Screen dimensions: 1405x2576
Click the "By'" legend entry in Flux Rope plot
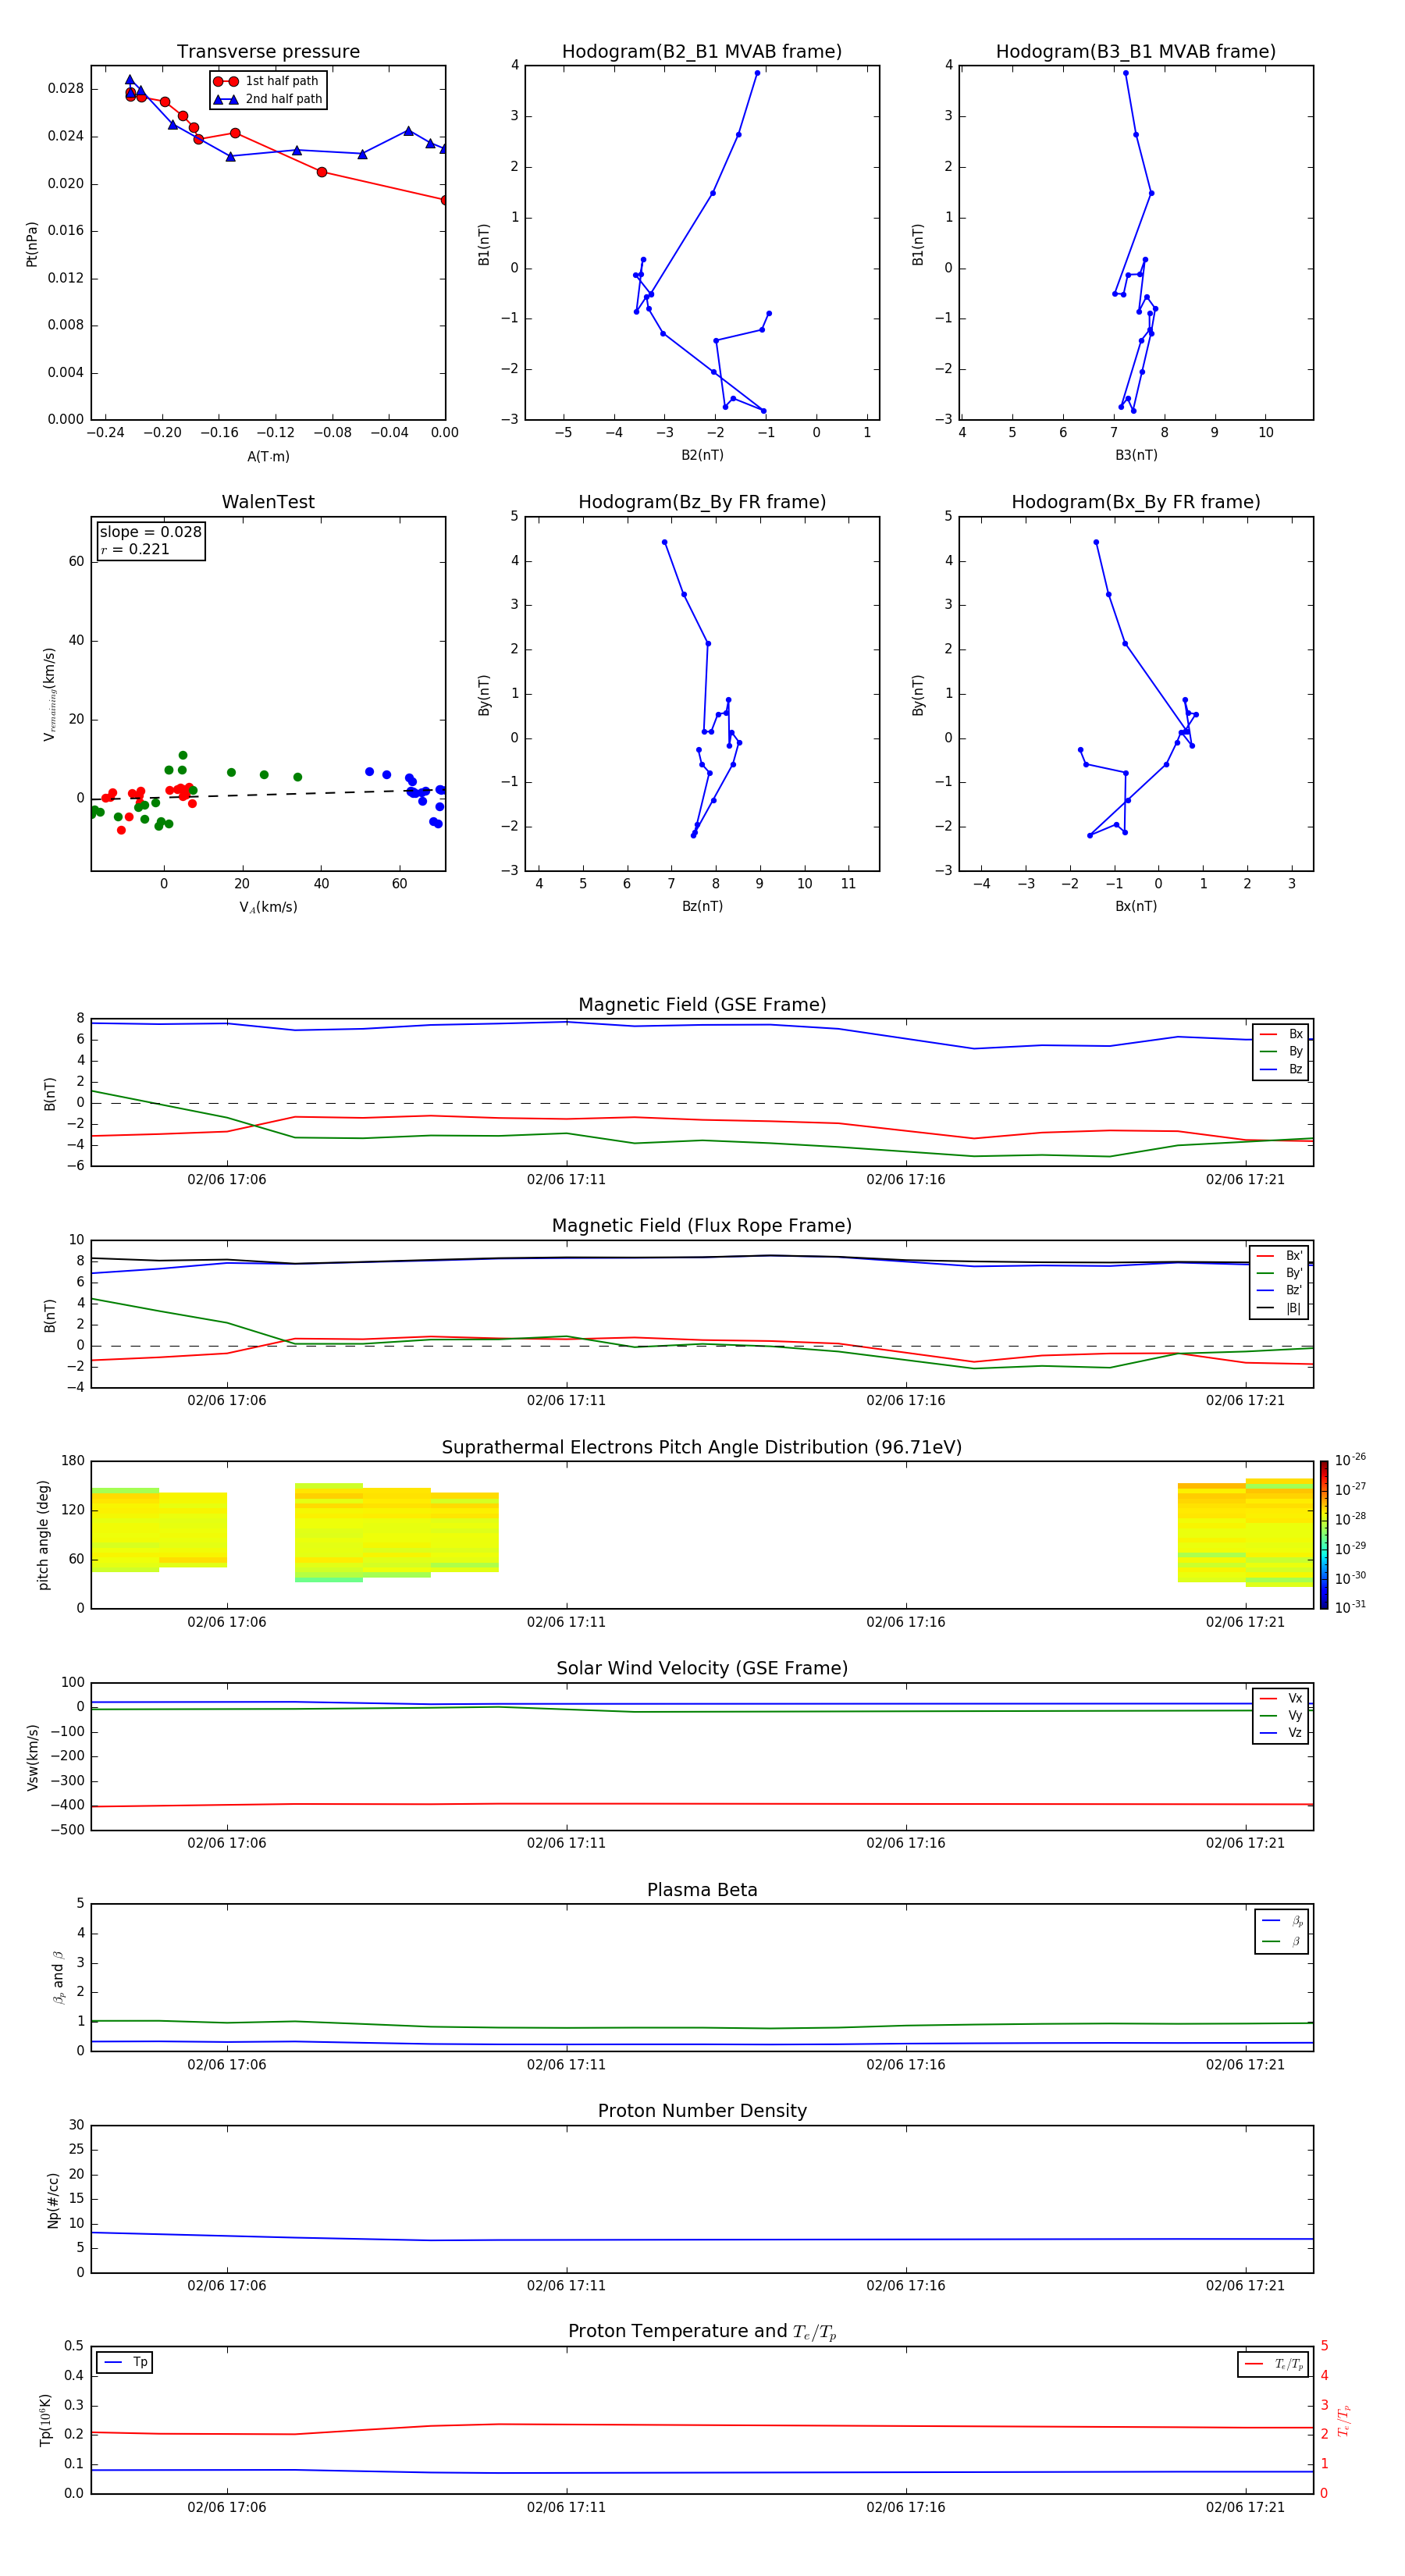pyautogui.click(x=1279, y=1273)
